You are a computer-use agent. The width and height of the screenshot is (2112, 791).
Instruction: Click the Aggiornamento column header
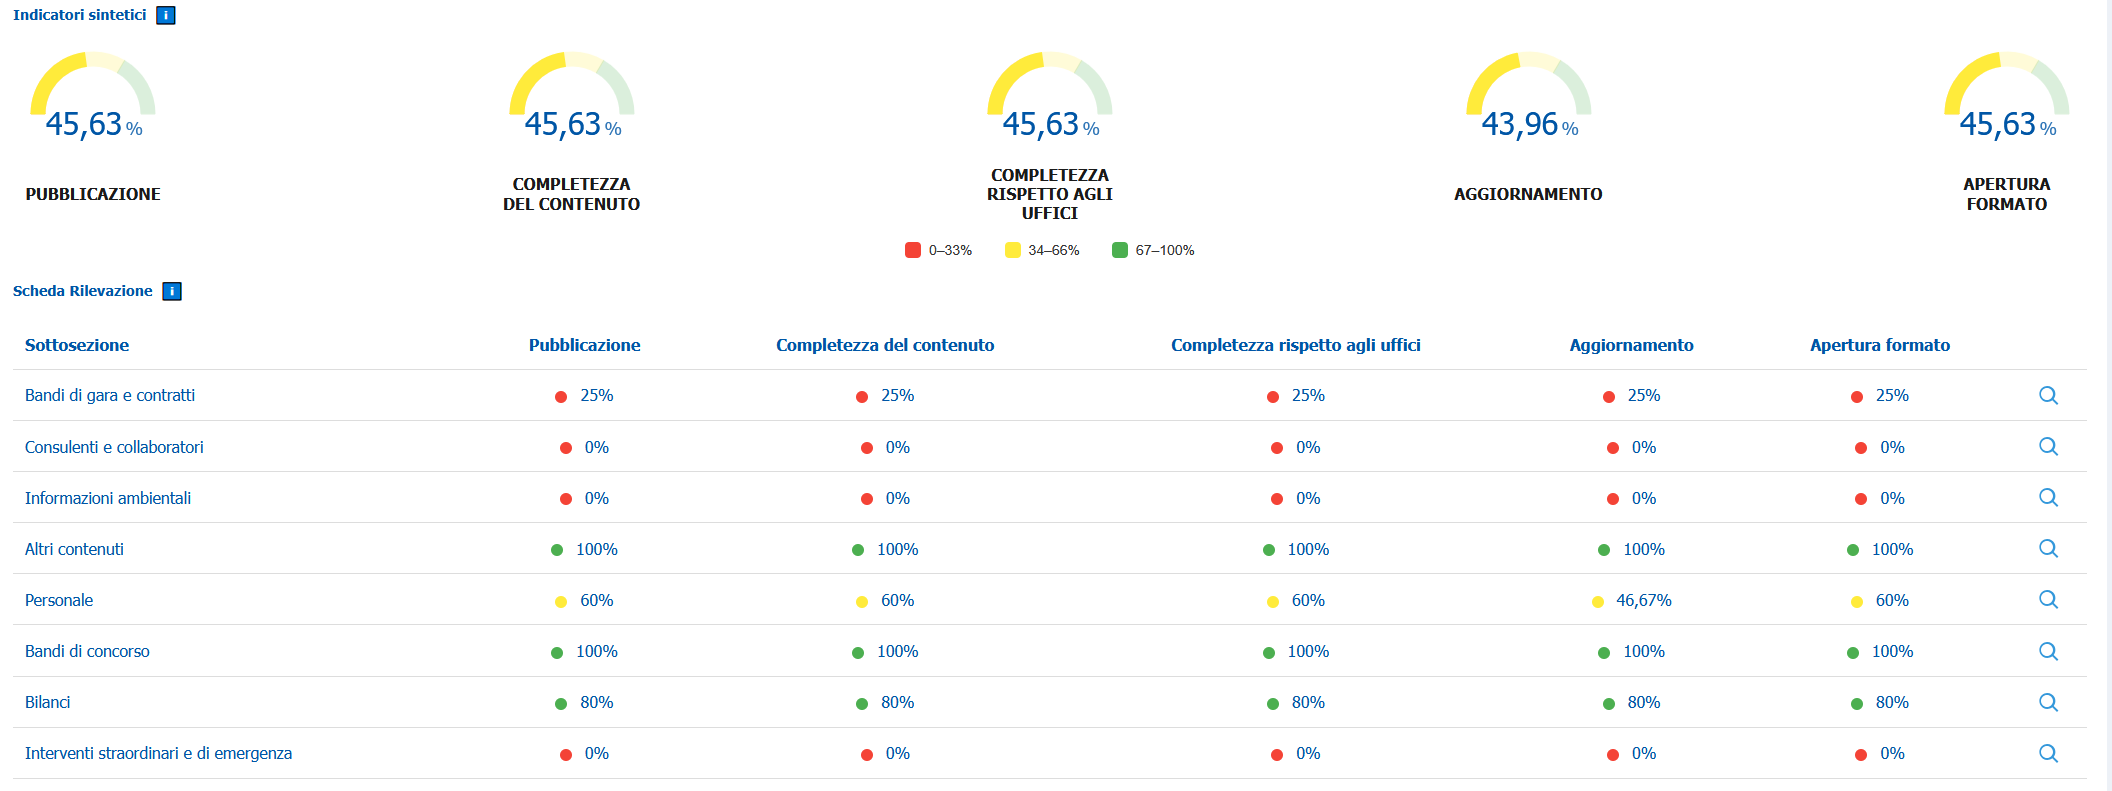1631,345
